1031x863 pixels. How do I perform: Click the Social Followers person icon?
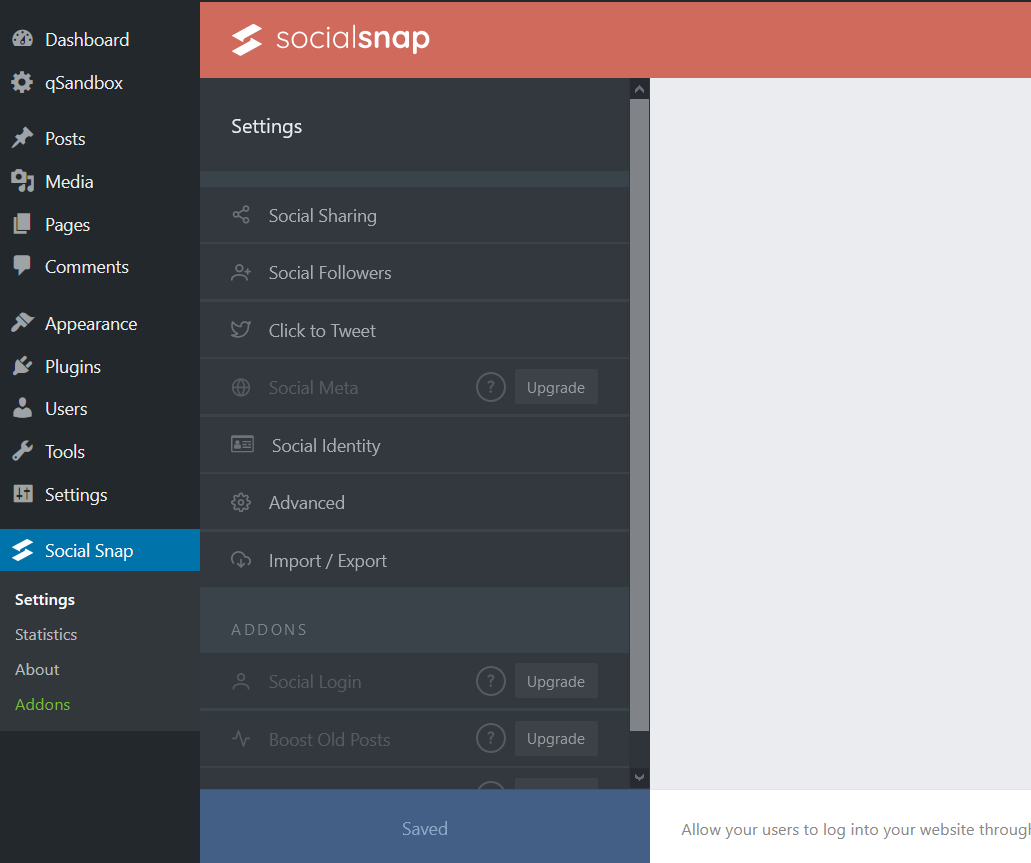click(240, 272)
